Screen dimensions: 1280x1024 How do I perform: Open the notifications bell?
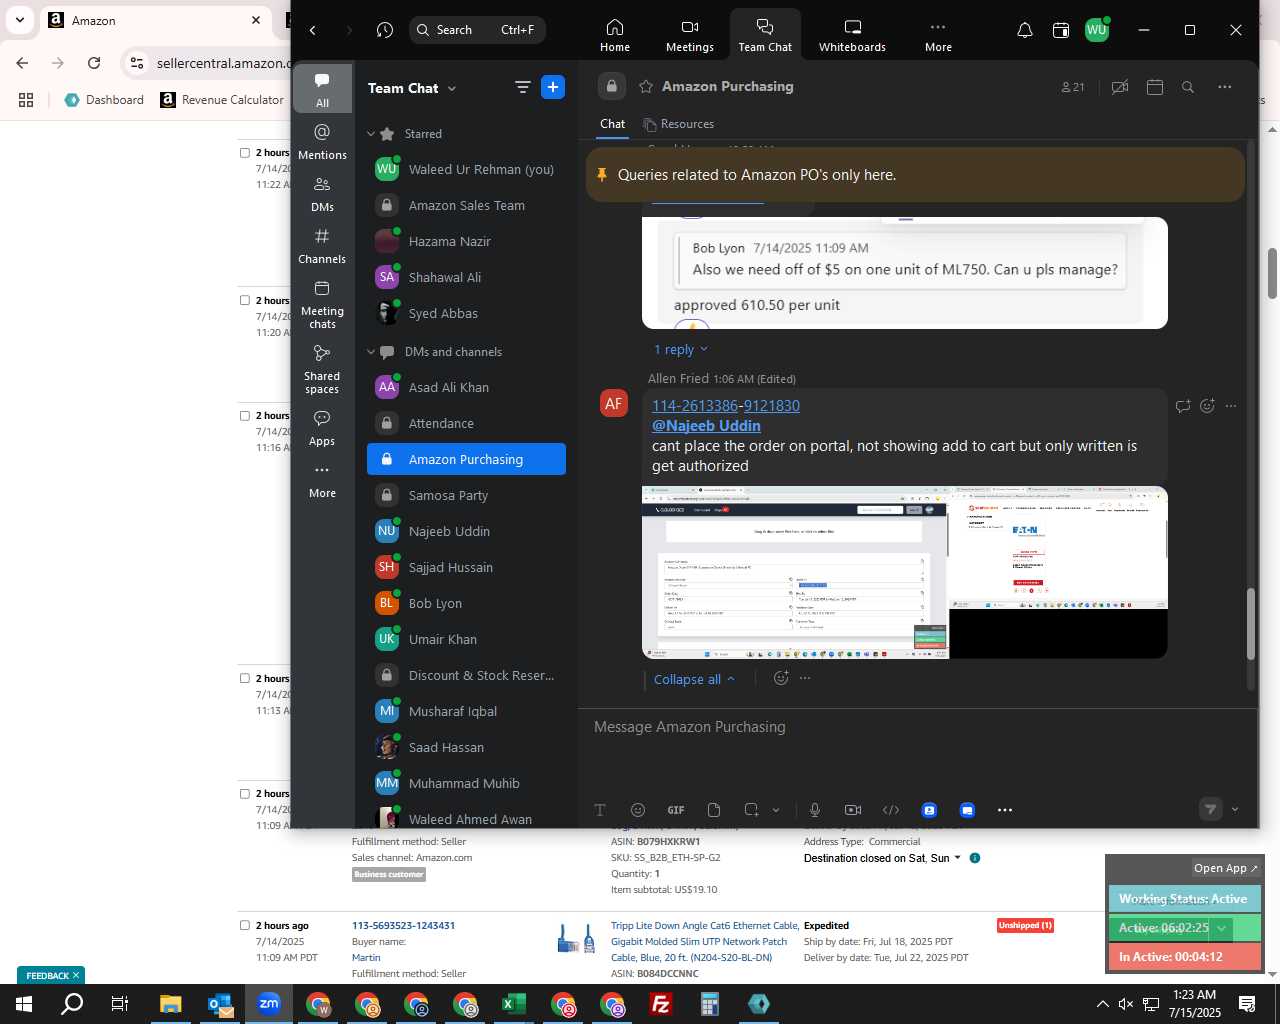1024,30
